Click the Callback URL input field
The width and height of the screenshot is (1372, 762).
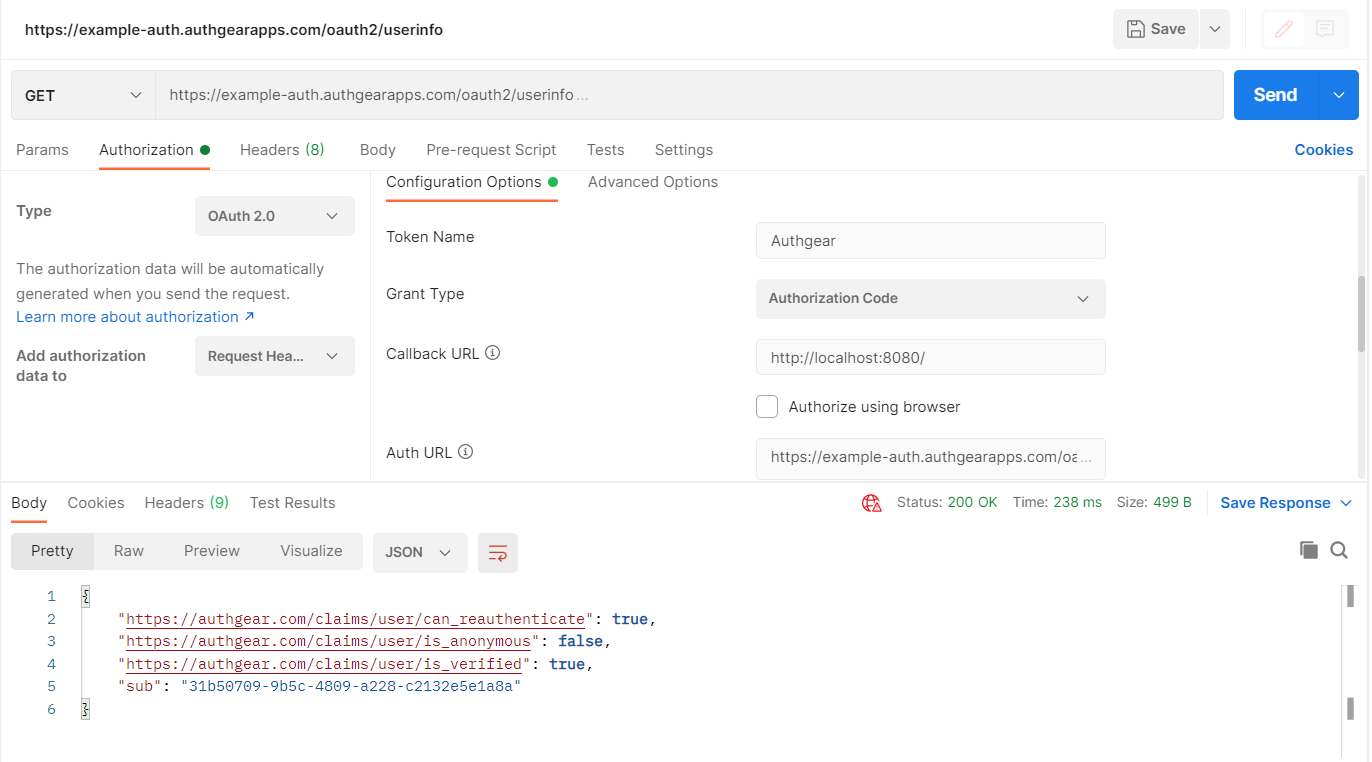(931, 357)
